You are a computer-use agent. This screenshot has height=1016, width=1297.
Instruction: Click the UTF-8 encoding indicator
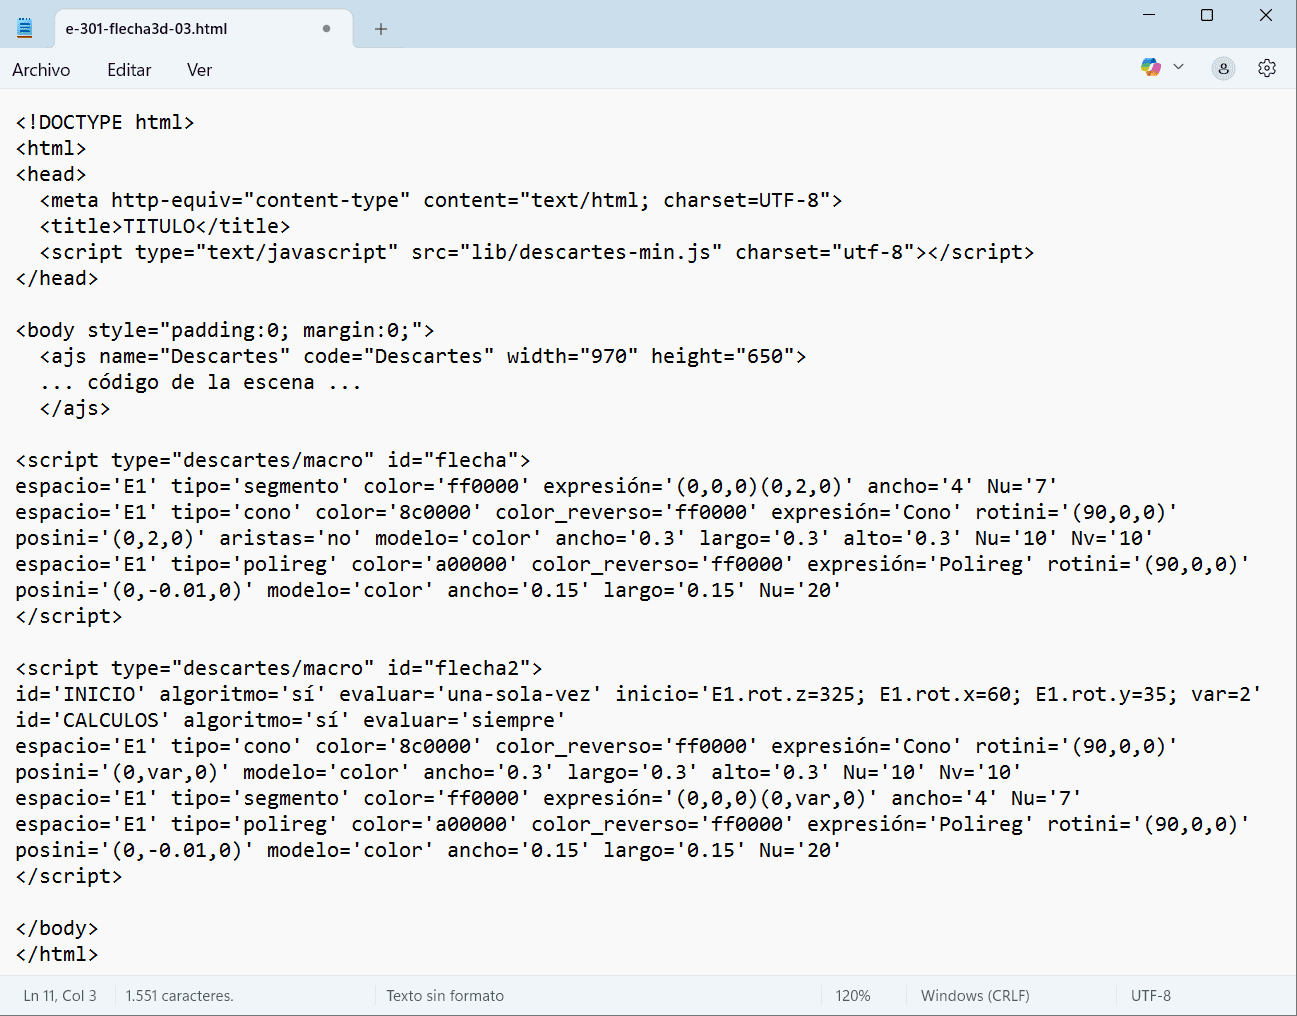(1150, 996)
